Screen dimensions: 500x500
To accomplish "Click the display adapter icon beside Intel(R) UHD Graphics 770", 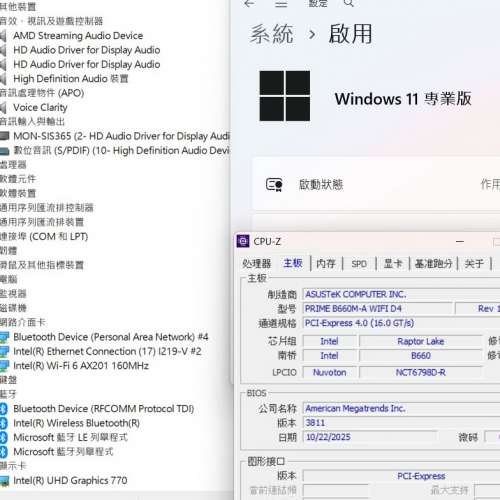I will click(4, 481).
